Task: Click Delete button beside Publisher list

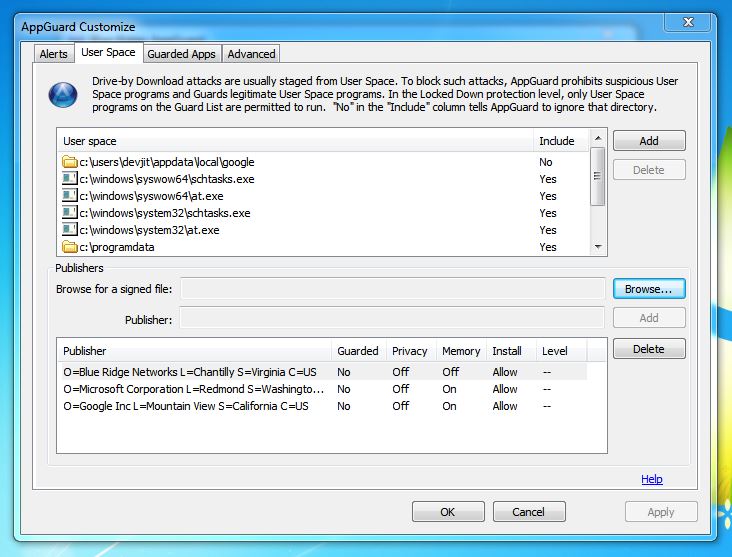Action: tap(649, 349)
